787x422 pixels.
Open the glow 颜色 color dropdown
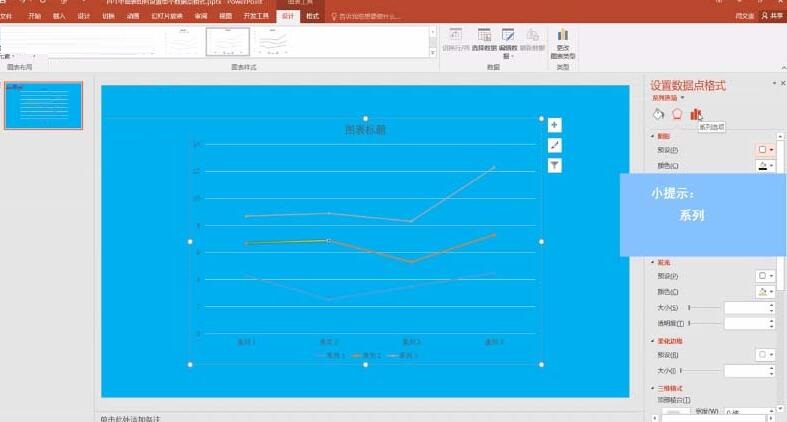point(765,292)
